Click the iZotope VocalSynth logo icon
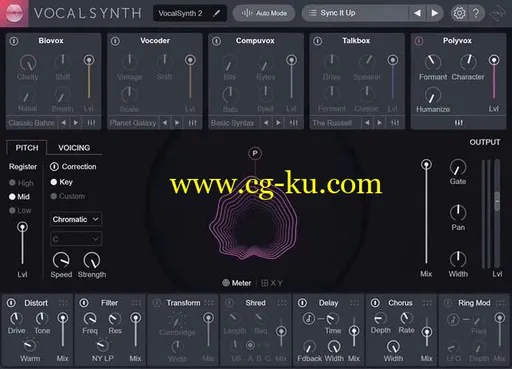512x369 pixels. pyautogui.click(x=14, y=13)
